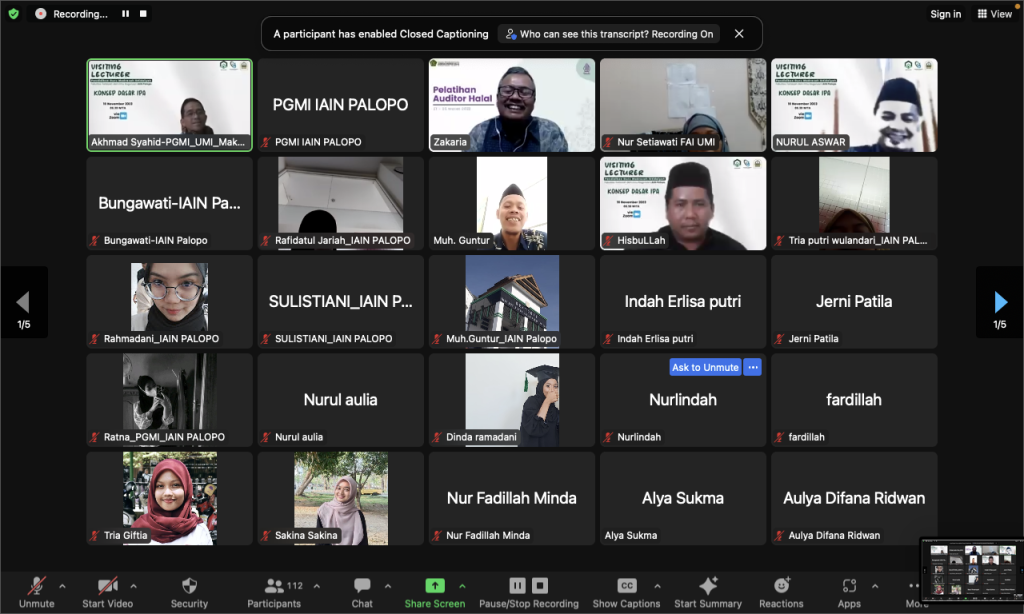Click Ask to Unmute on Nurlindah's tile
Viewport: 1024px width, 614px height.
pyautogui.click(x=704, y=367)
